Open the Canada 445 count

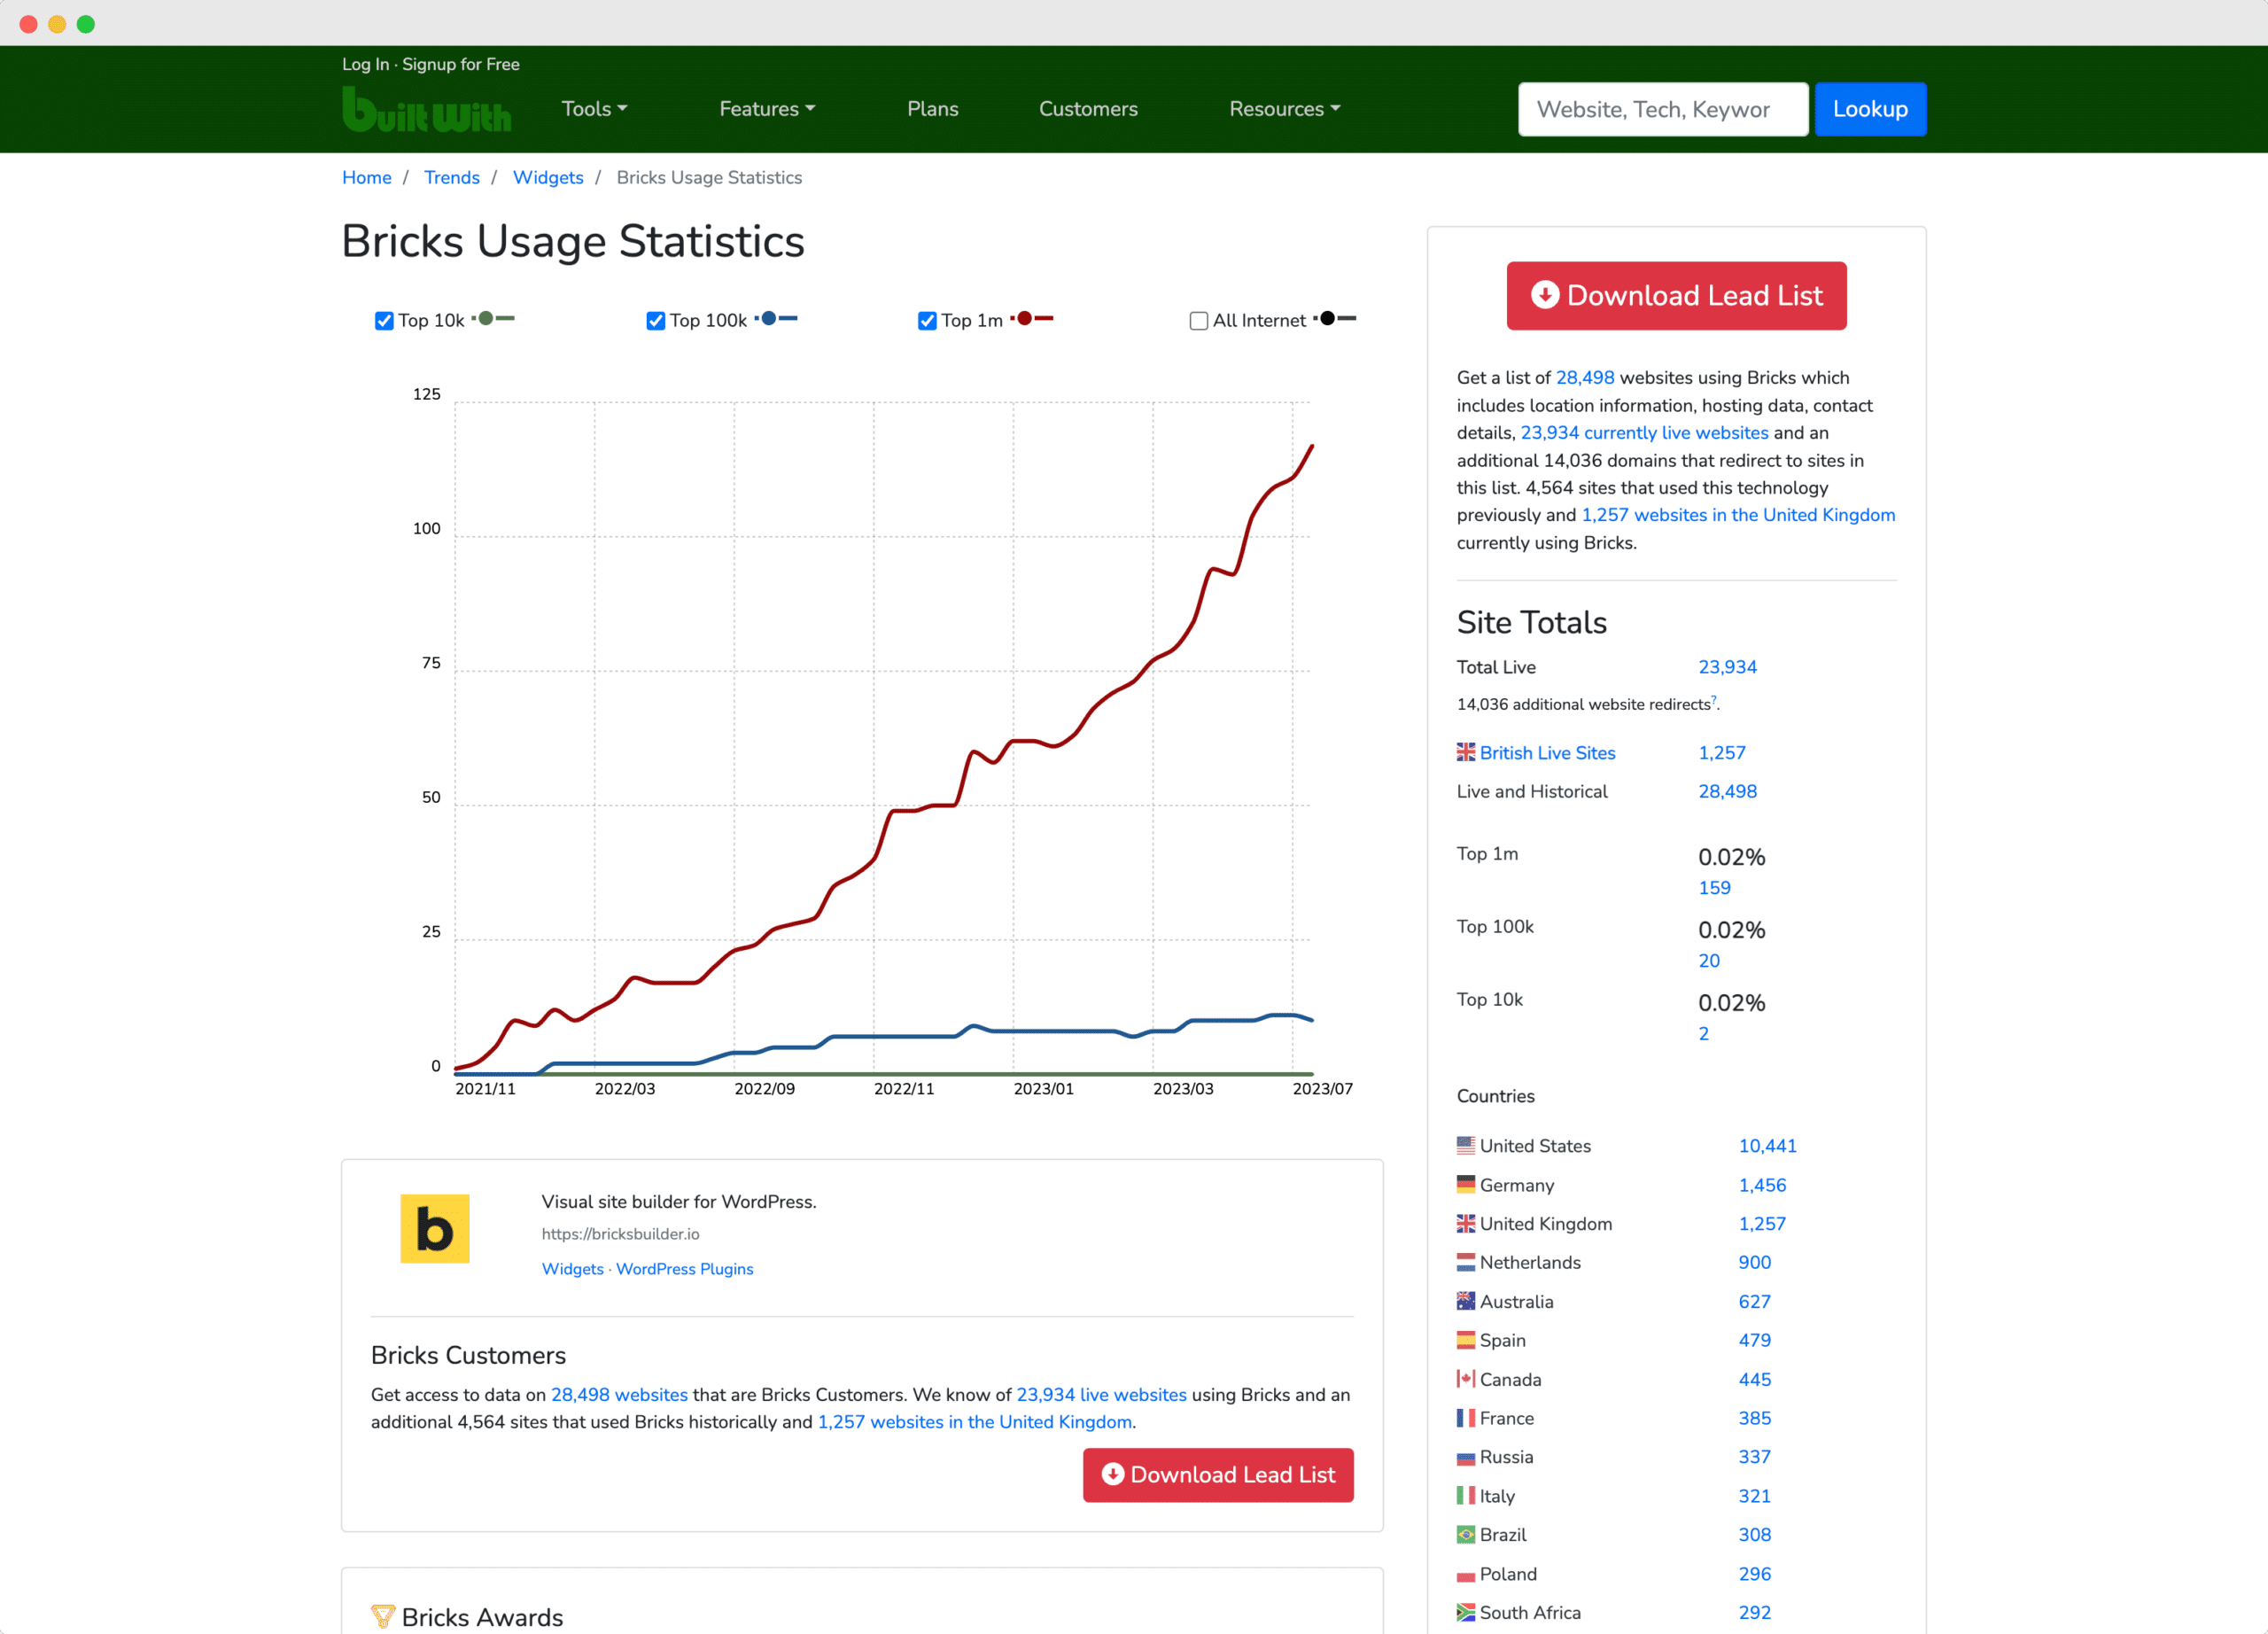pos(1754,1379)
